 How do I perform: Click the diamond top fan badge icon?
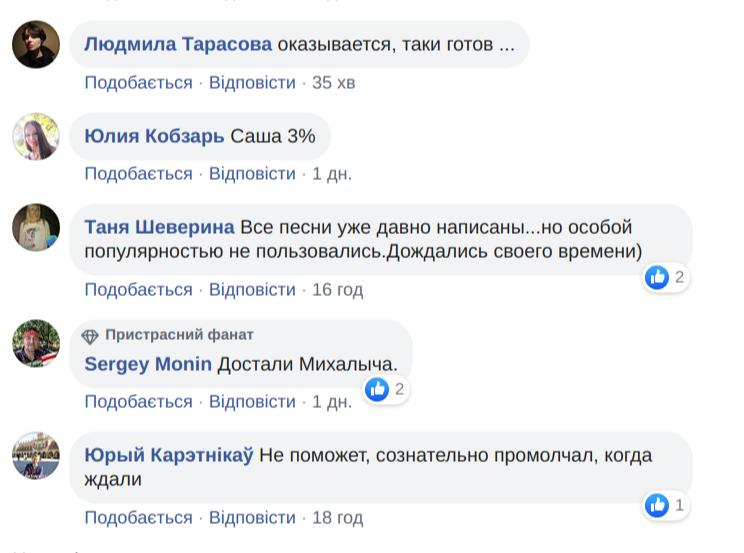point(91,335)
